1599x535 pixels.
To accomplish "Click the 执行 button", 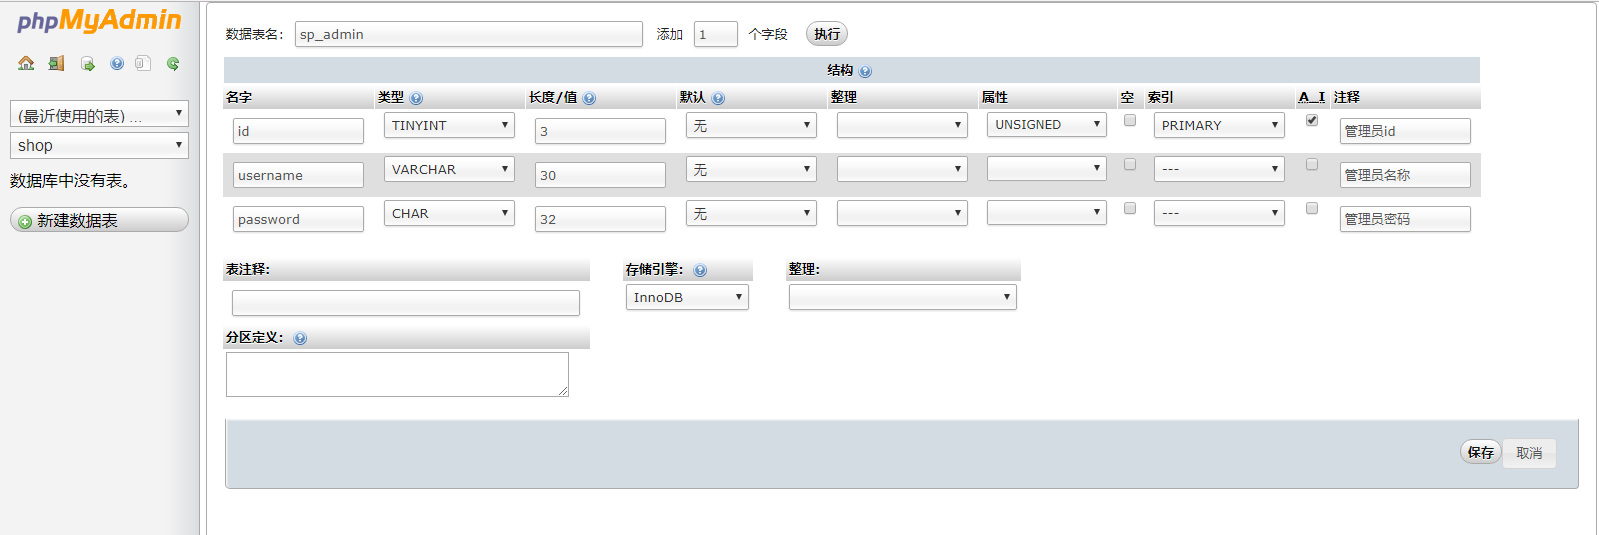I will 827,34.
